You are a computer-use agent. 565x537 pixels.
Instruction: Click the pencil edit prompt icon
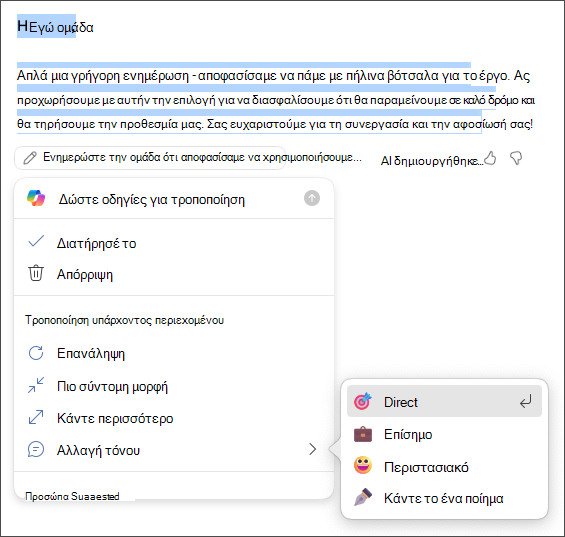point(30,158)
